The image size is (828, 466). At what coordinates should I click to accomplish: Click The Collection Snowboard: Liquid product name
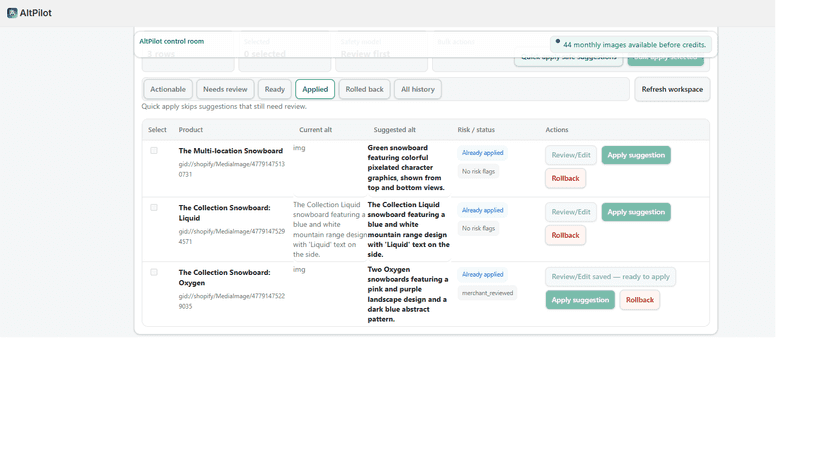(224, 213)
